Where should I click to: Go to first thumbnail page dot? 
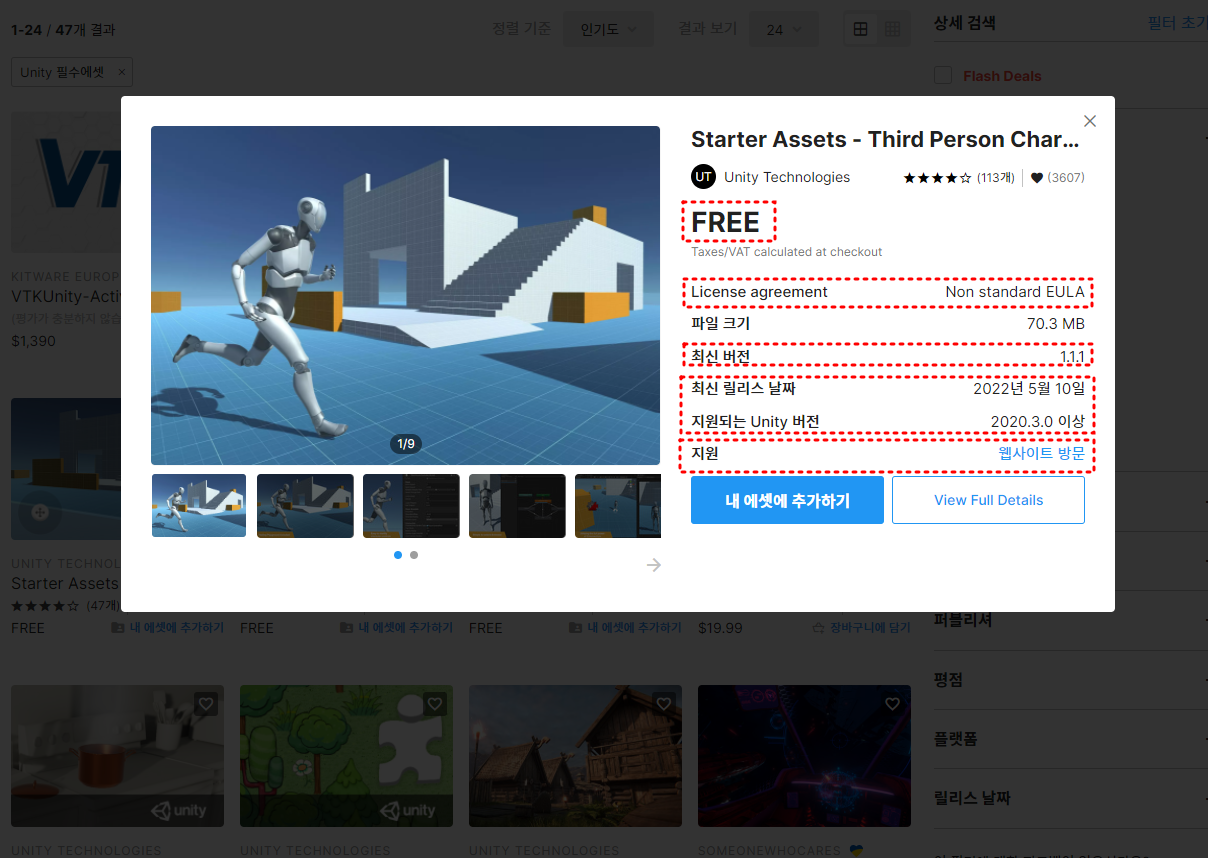(x=398, y=555)
